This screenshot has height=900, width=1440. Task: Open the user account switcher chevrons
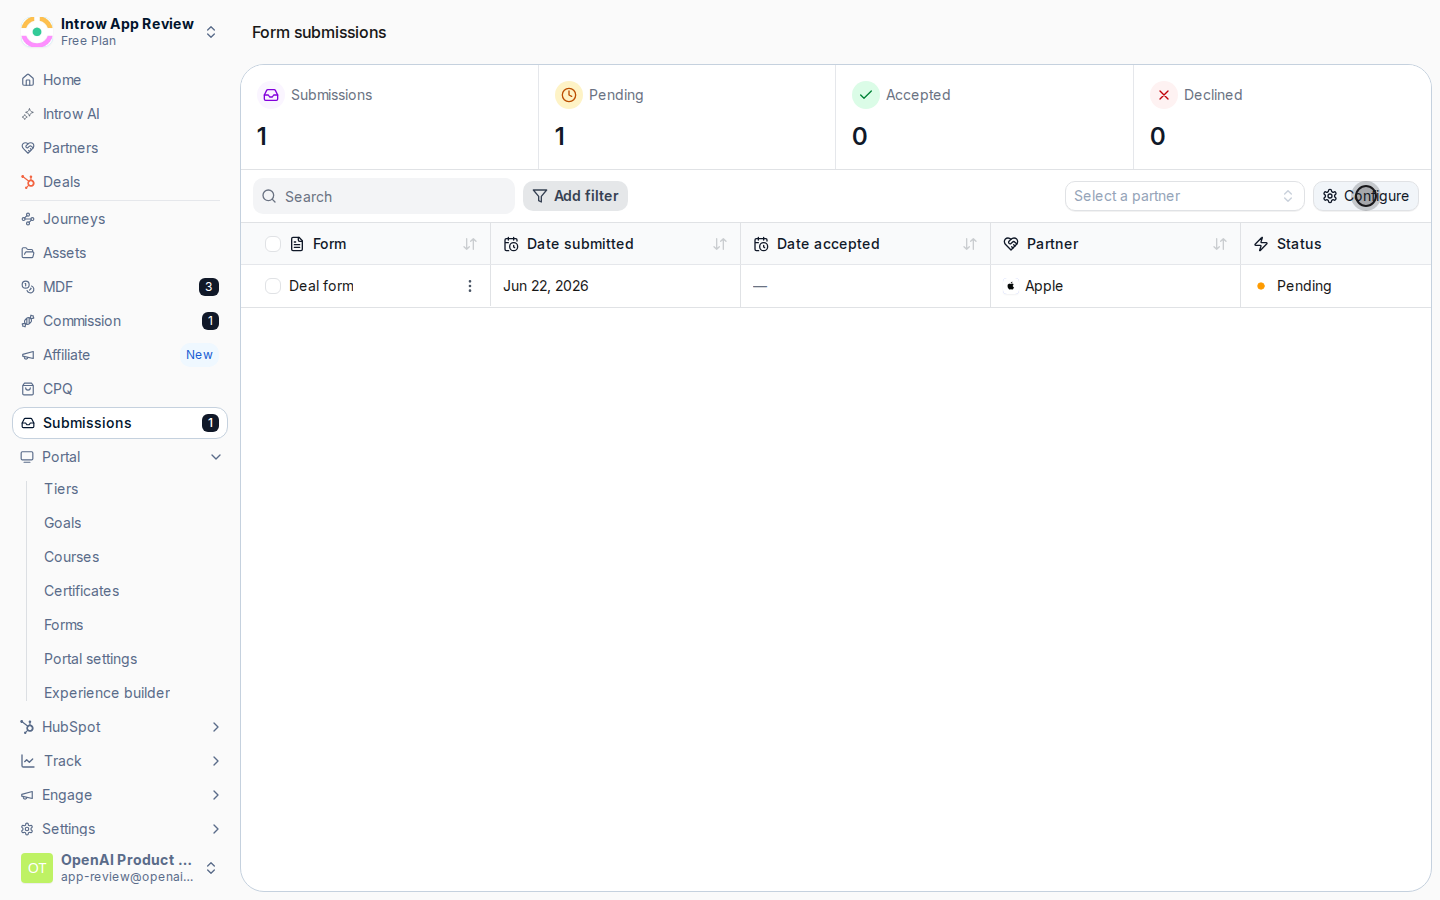click(x=211, y=868)
